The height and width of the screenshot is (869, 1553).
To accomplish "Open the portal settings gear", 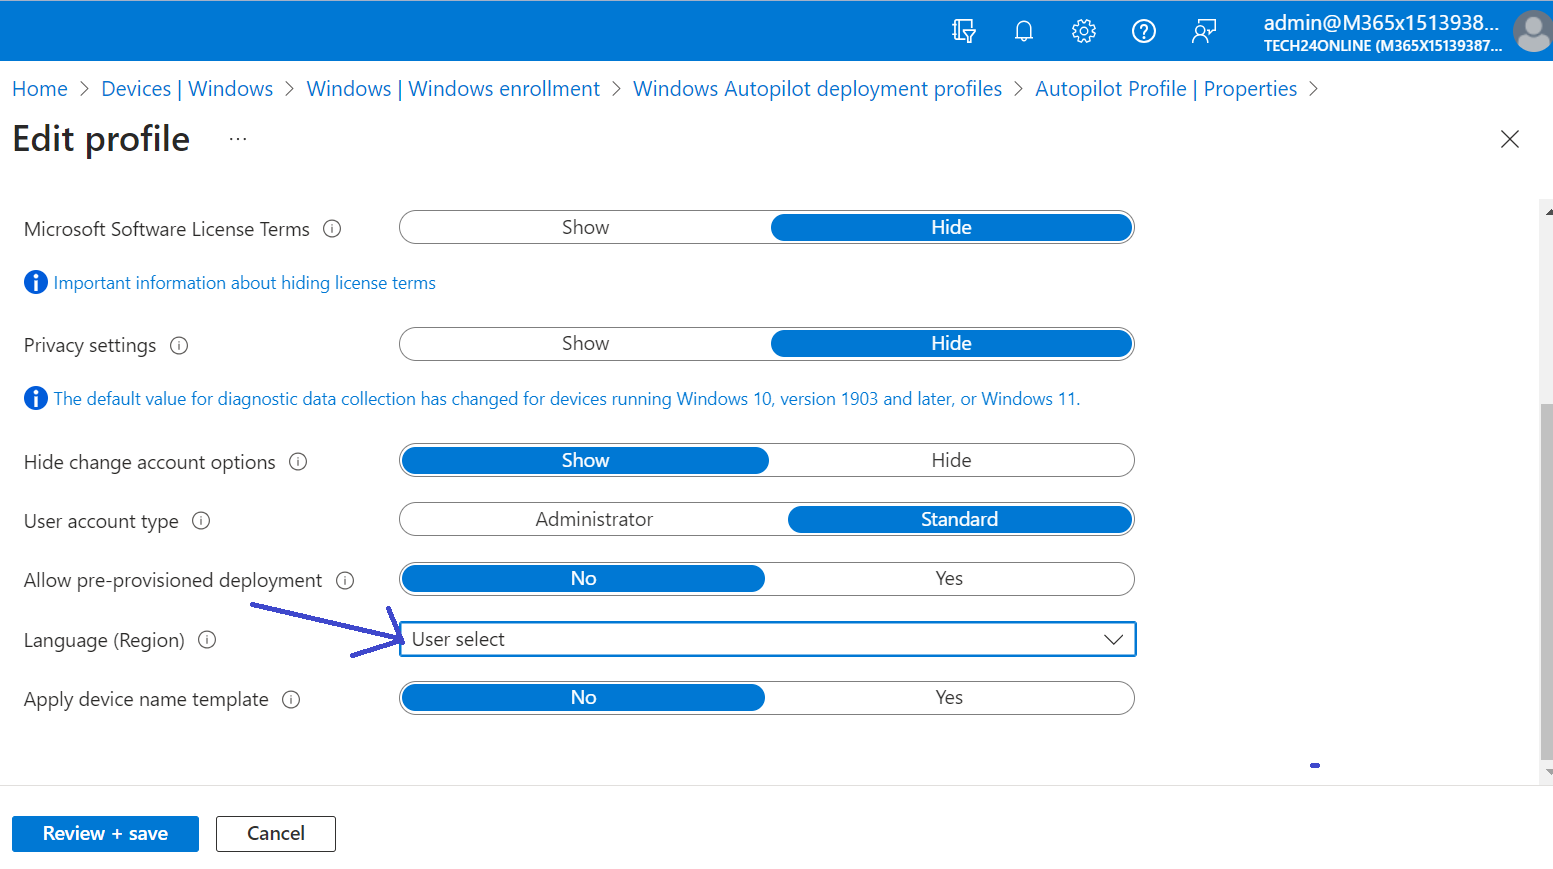I will pos(1083,31).
